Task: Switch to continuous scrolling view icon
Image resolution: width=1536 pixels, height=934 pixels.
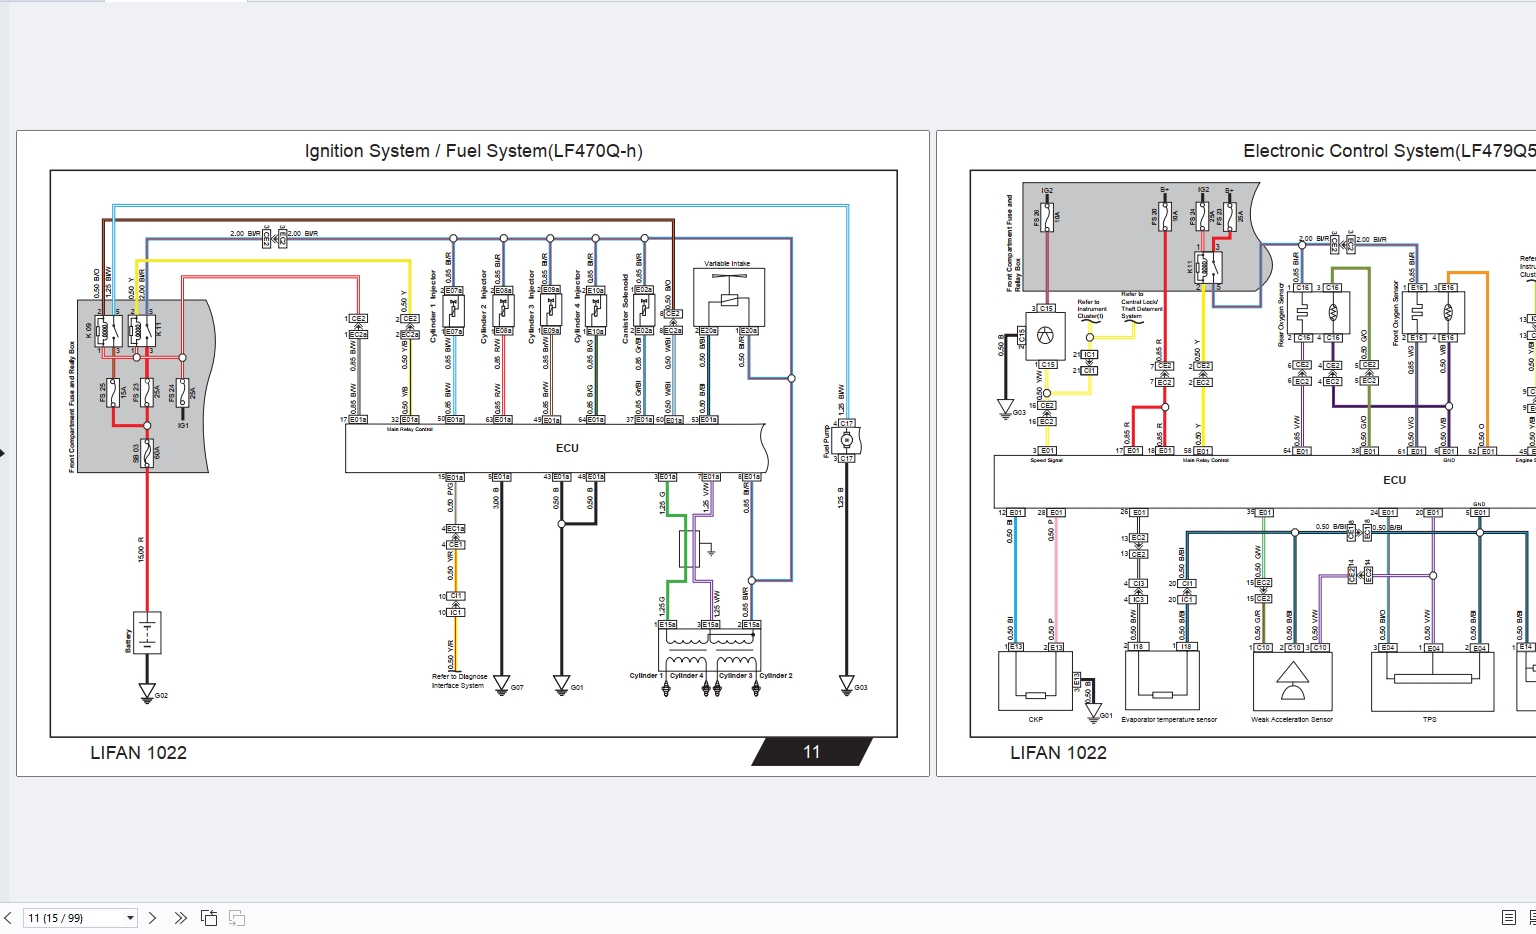Action: tap(1531, 918)
